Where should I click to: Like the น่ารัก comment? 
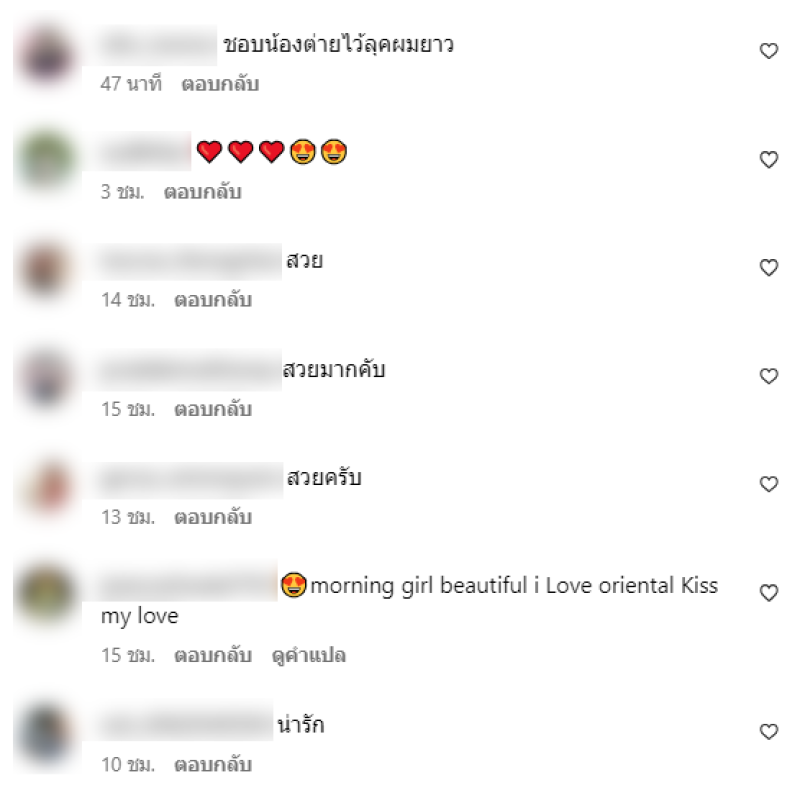[x=768, y=732]
